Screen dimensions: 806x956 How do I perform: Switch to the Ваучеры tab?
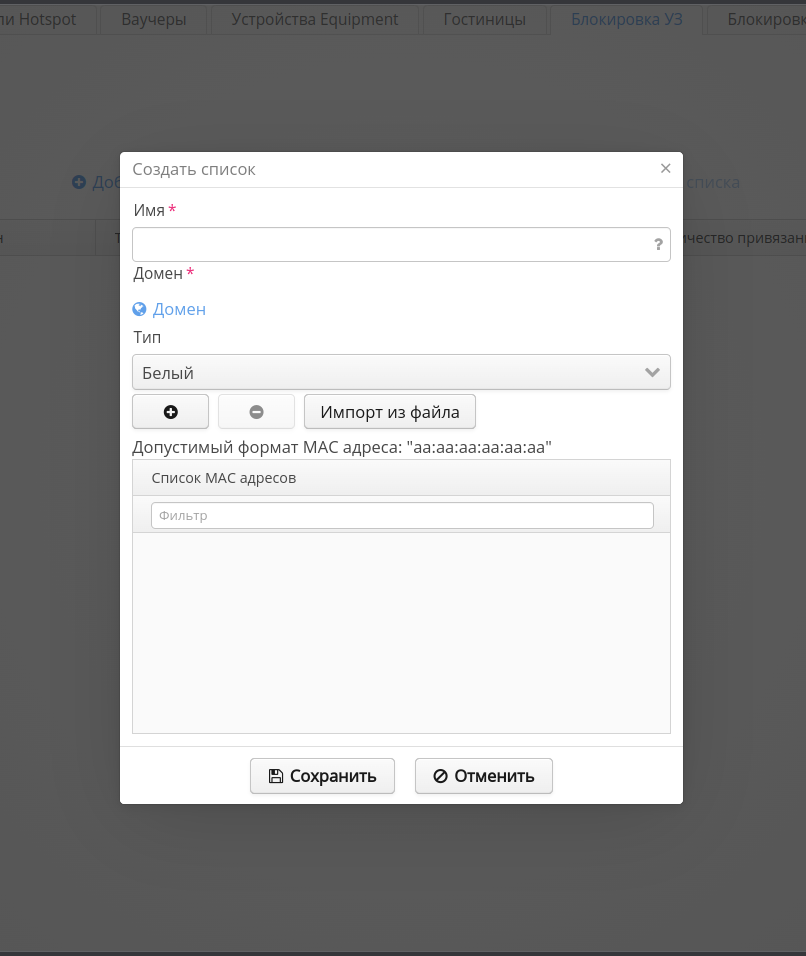153,19
